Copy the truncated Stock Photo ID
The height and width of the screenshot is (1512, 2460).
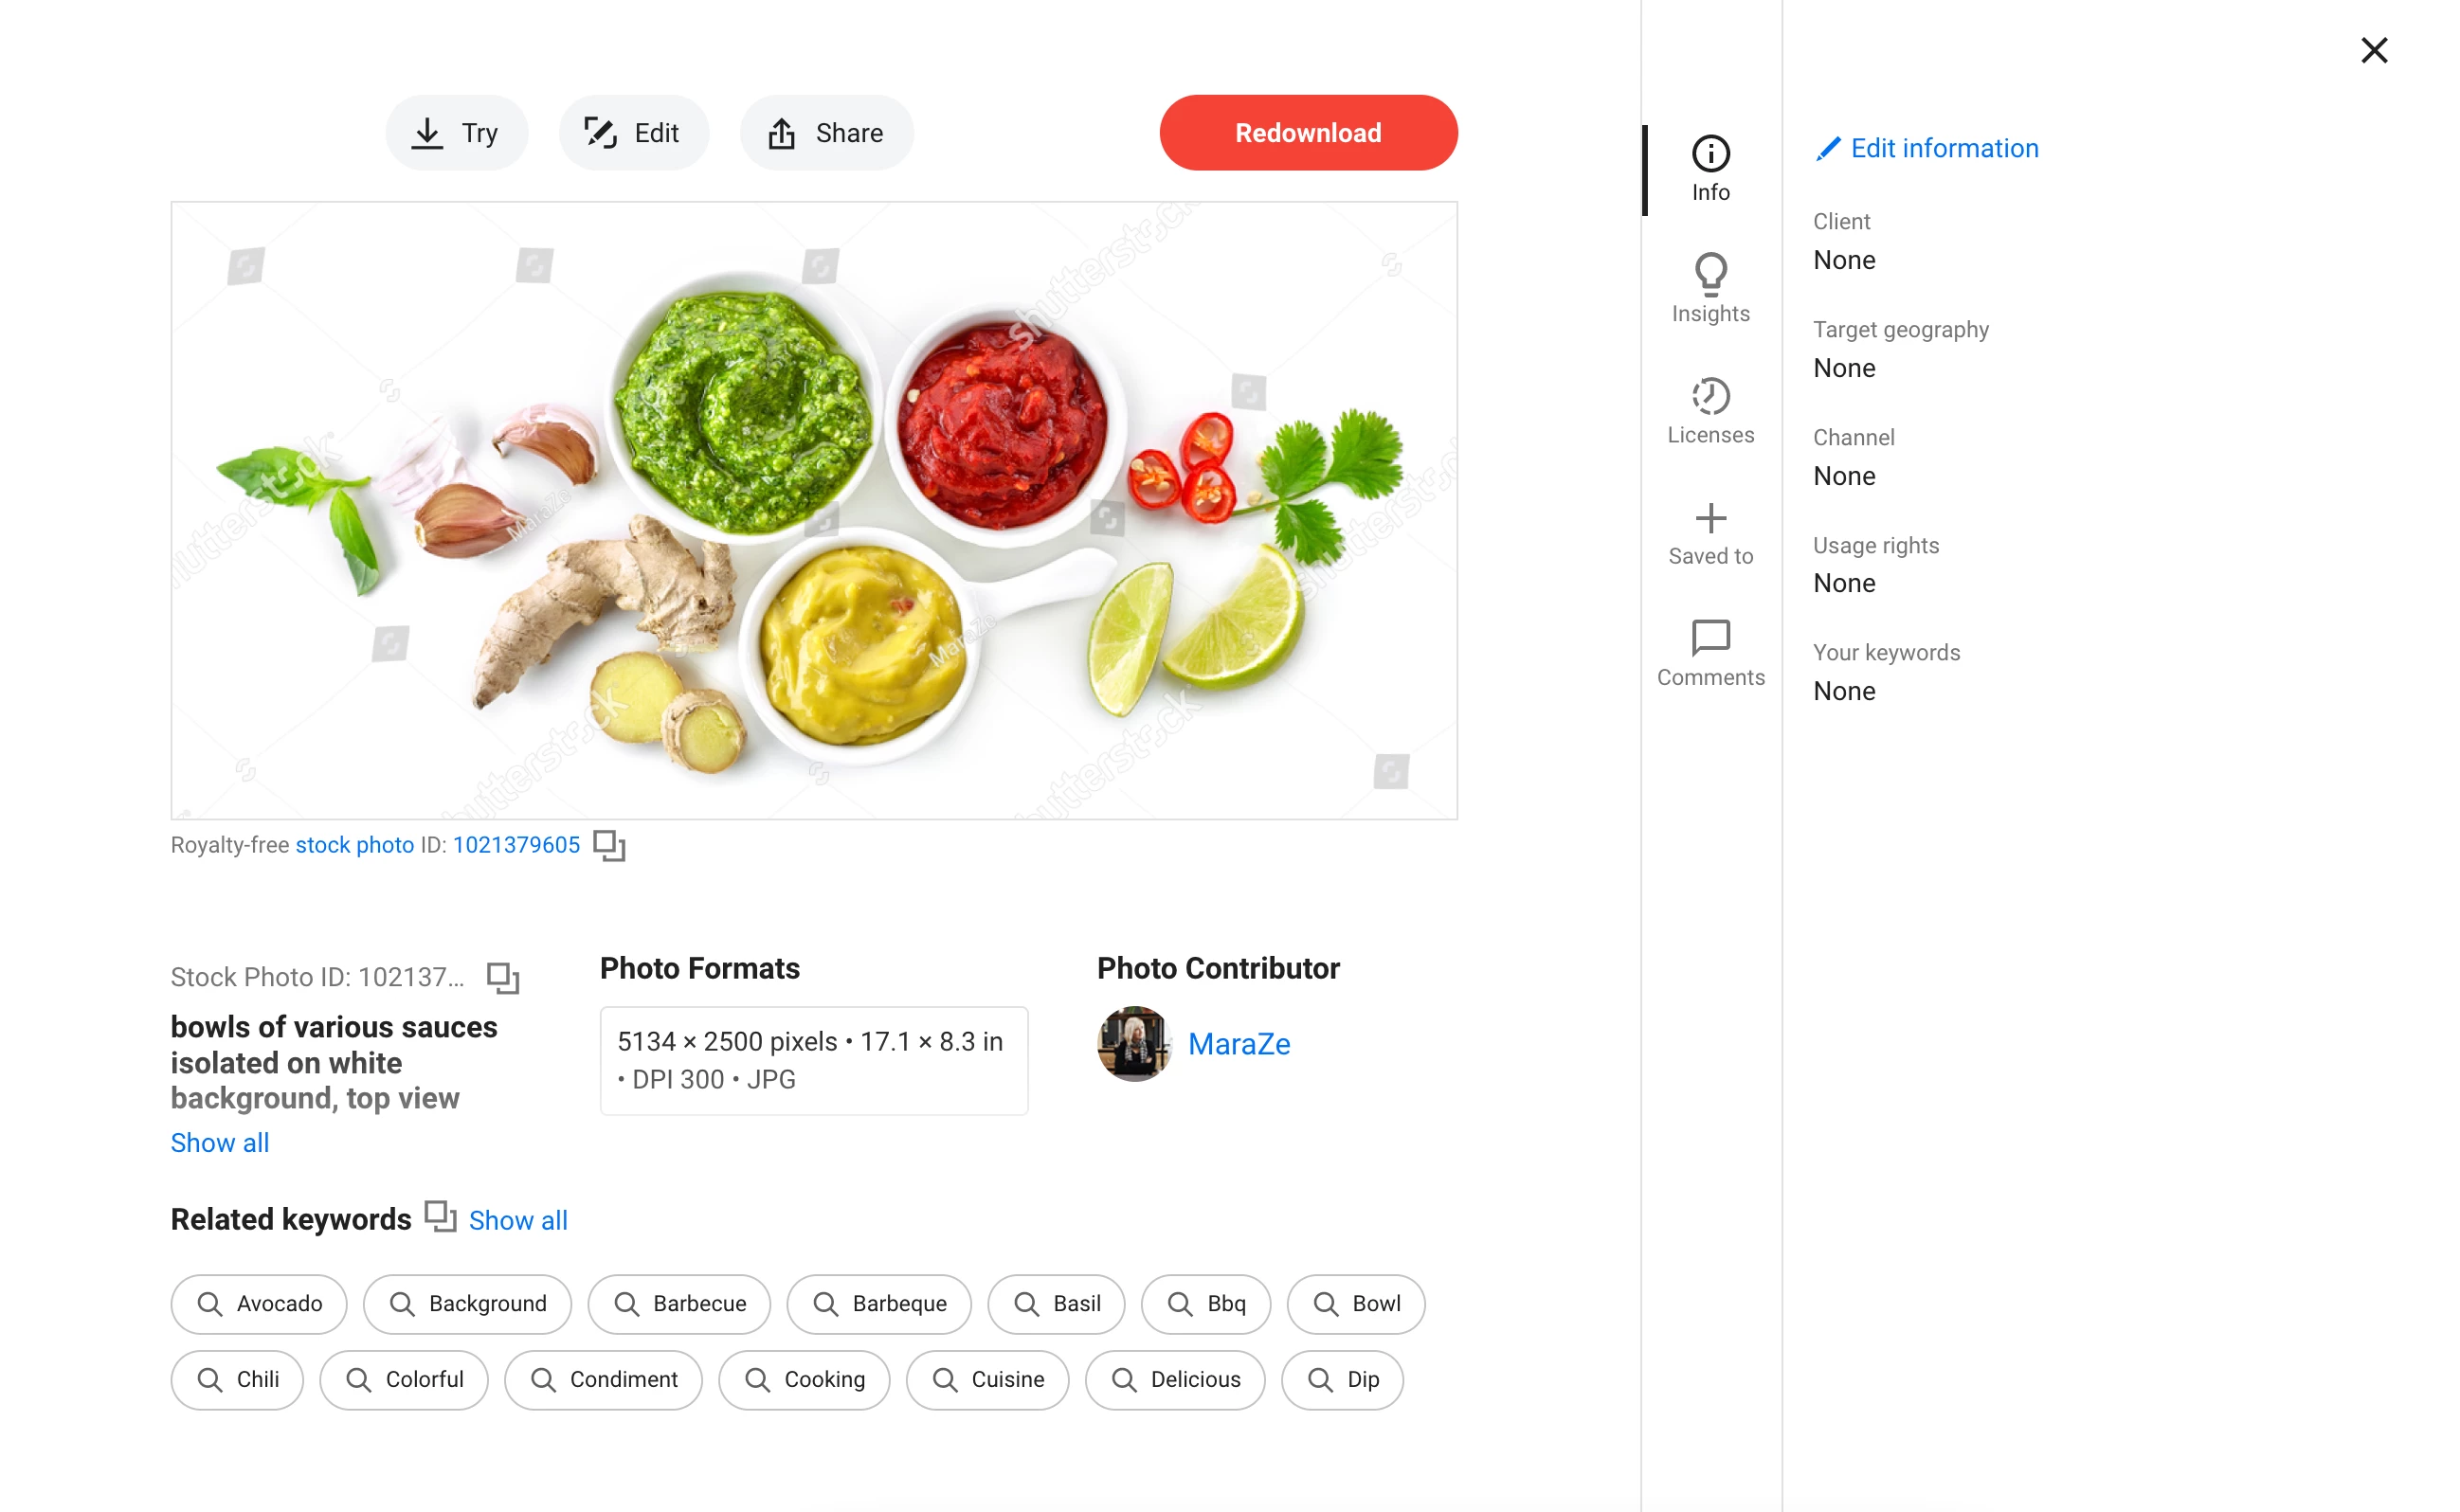pos(502,977)
